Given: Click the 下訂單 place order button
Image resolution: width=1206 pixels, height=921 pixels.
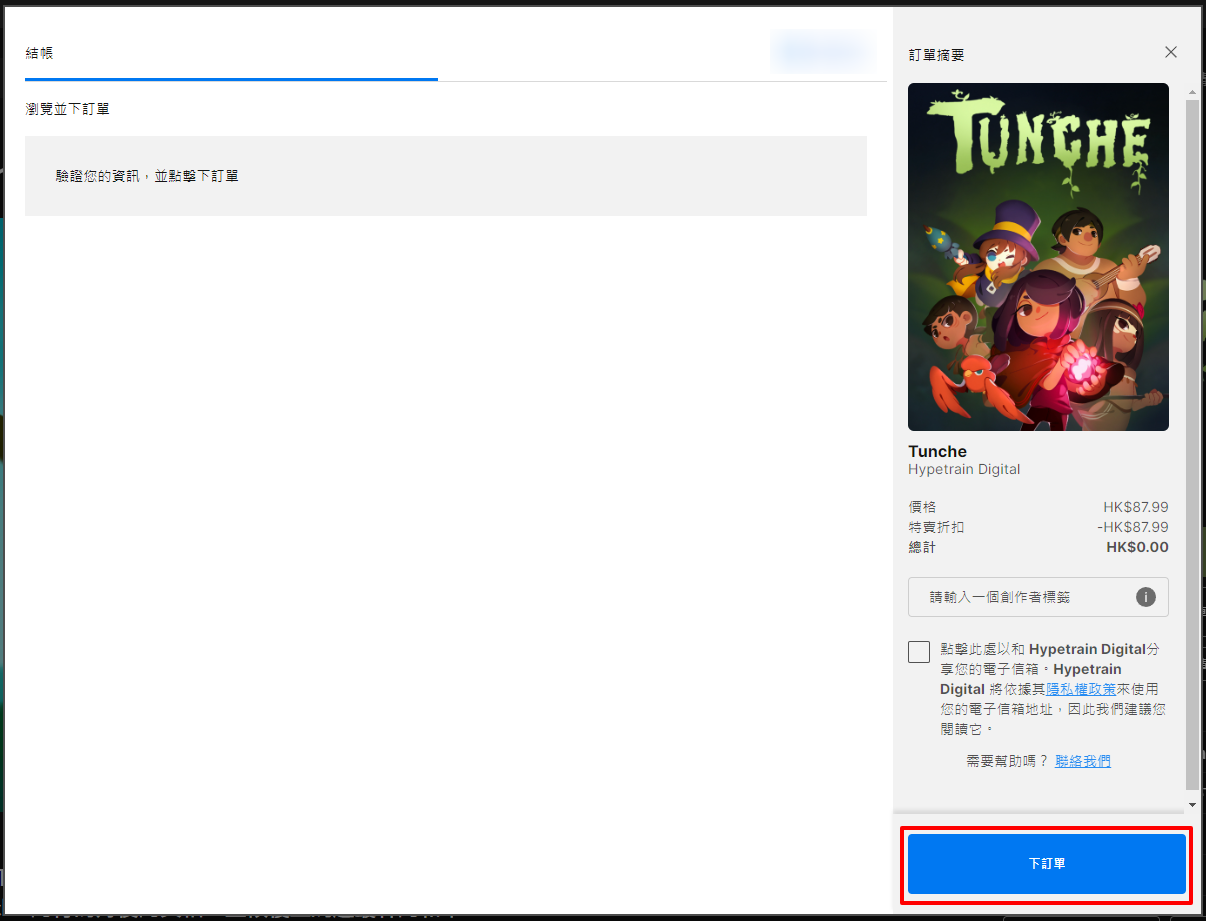Looking at the screenshot, I should (1046, 863).
